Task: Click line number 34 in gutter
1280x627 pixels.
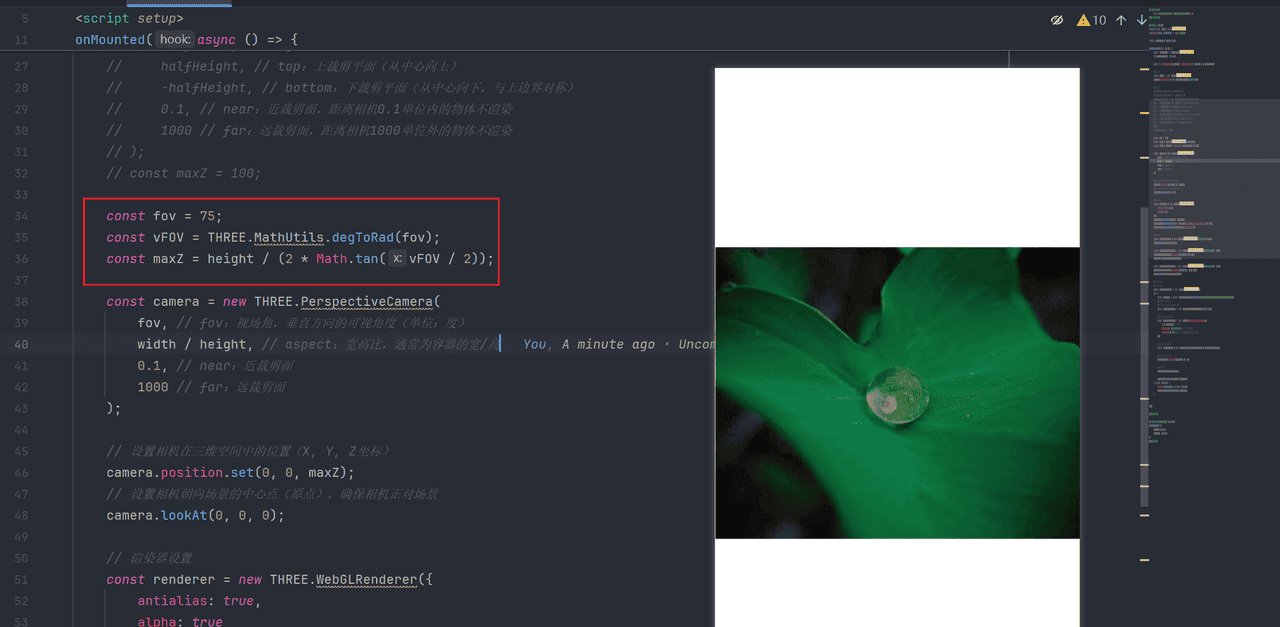Action: (x=22, y=216)
